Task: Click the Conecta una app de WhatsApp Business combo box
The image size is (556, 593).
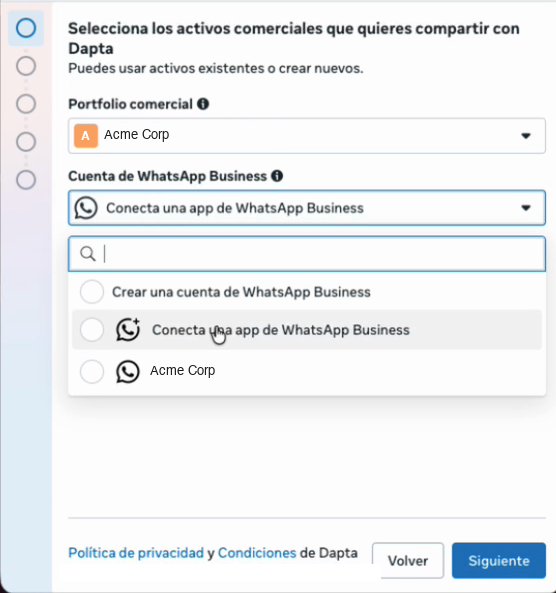Action: pos(307,208)
